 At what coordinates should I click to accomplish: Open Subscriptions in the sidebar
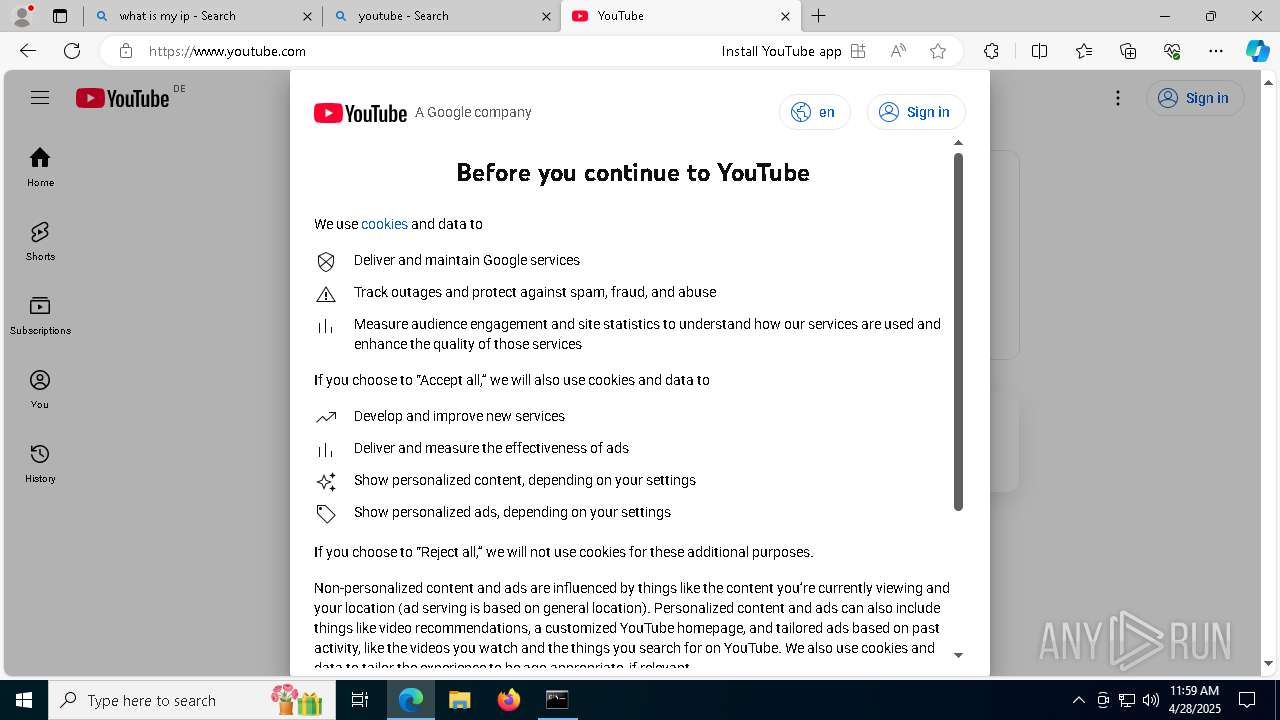pyautogui.click(x=40, y=315)
